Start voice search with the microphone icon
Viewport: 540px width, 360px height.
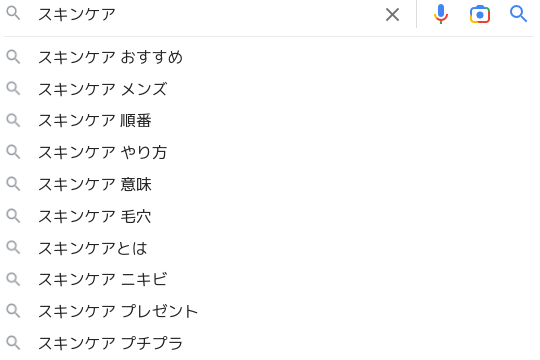441,14
